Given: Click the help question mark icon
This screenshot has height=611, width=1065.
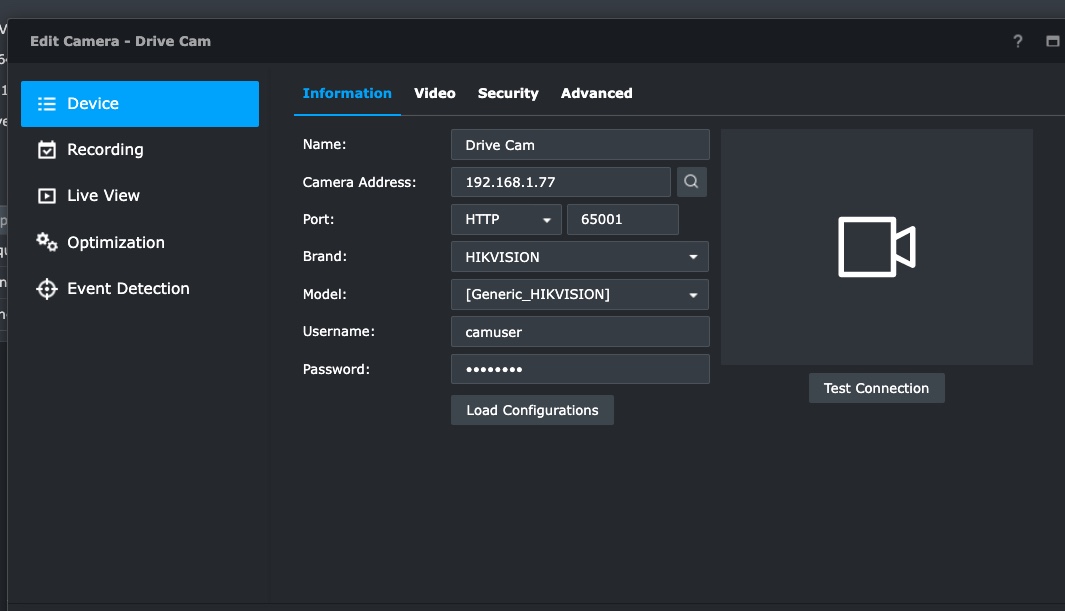Looking at the screenshot, I should 1018,41.
